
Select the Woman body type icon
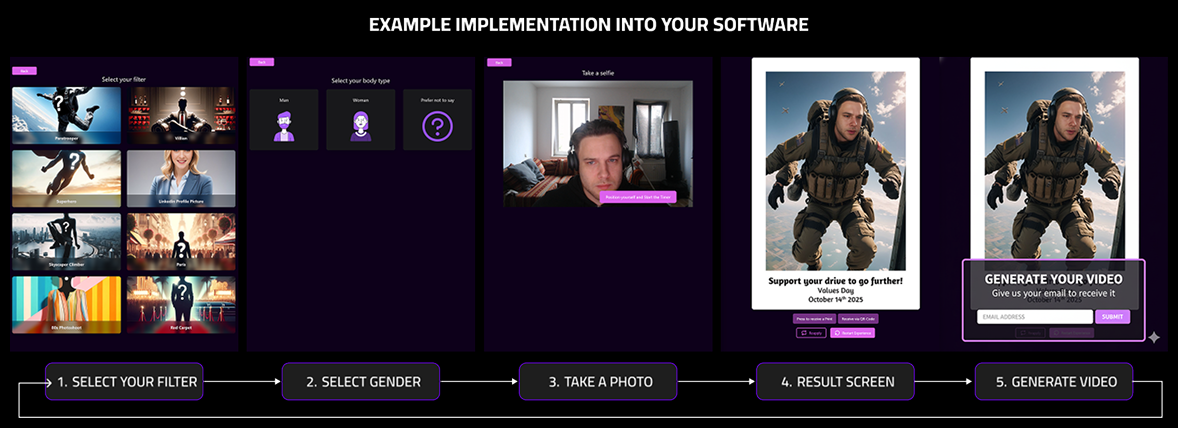tap(360, 126)
